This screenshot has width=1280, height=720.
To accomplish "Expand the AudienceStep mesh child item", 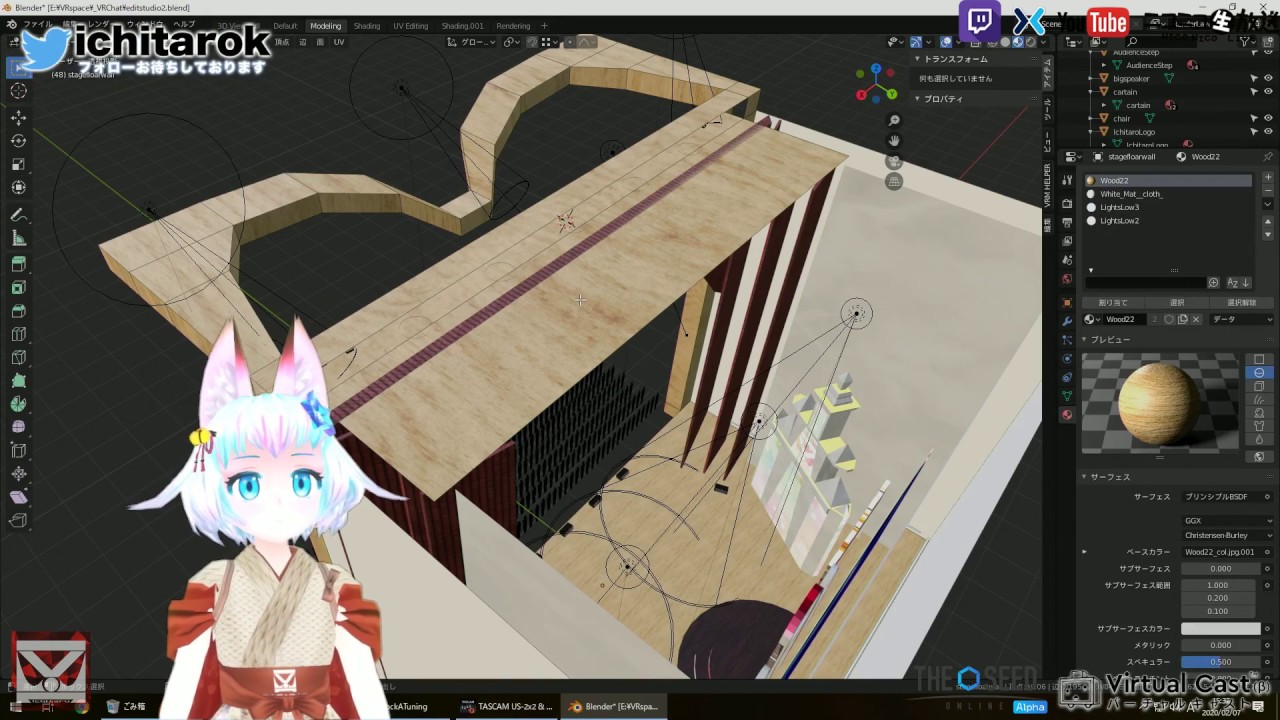I will (1106, 65).
